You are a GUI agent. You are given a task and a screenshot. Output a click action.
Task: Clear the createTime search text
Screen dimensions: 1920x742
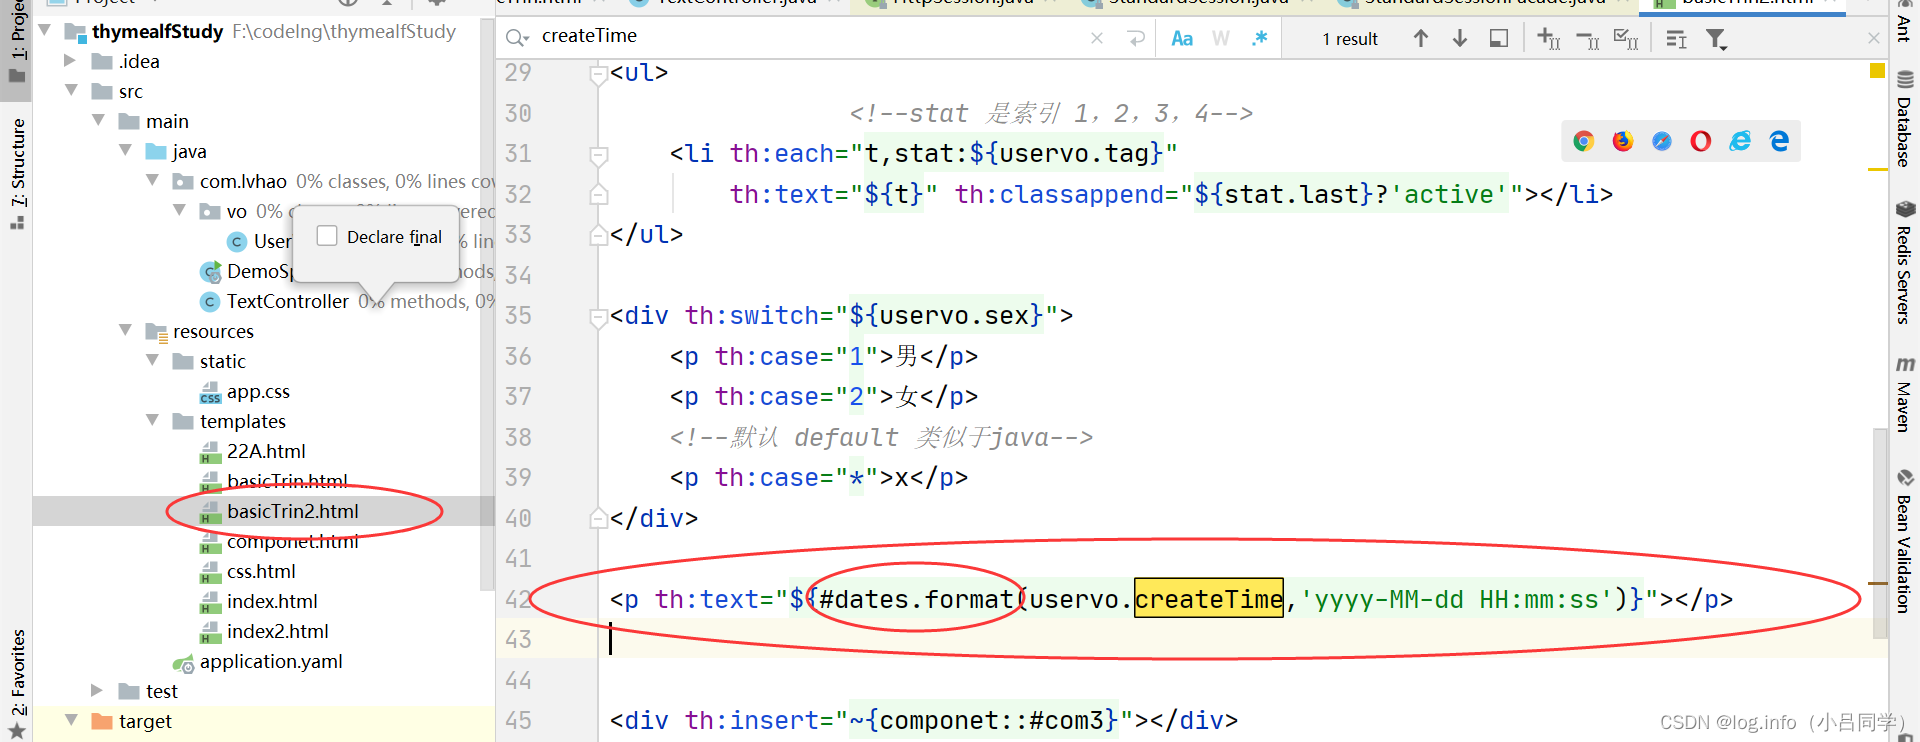point(1097,38)
